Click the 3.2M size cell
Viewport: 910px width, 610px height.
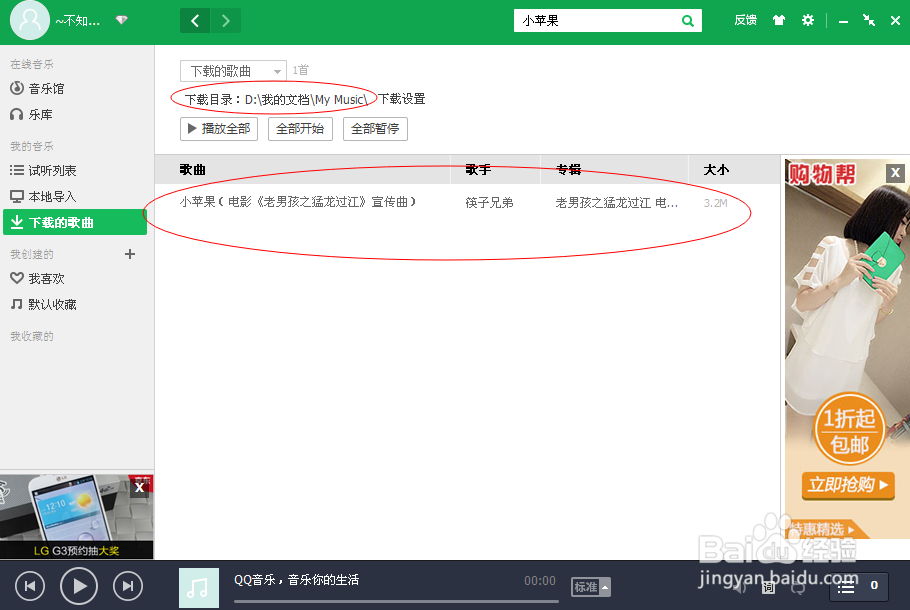[x=715, y=203]
